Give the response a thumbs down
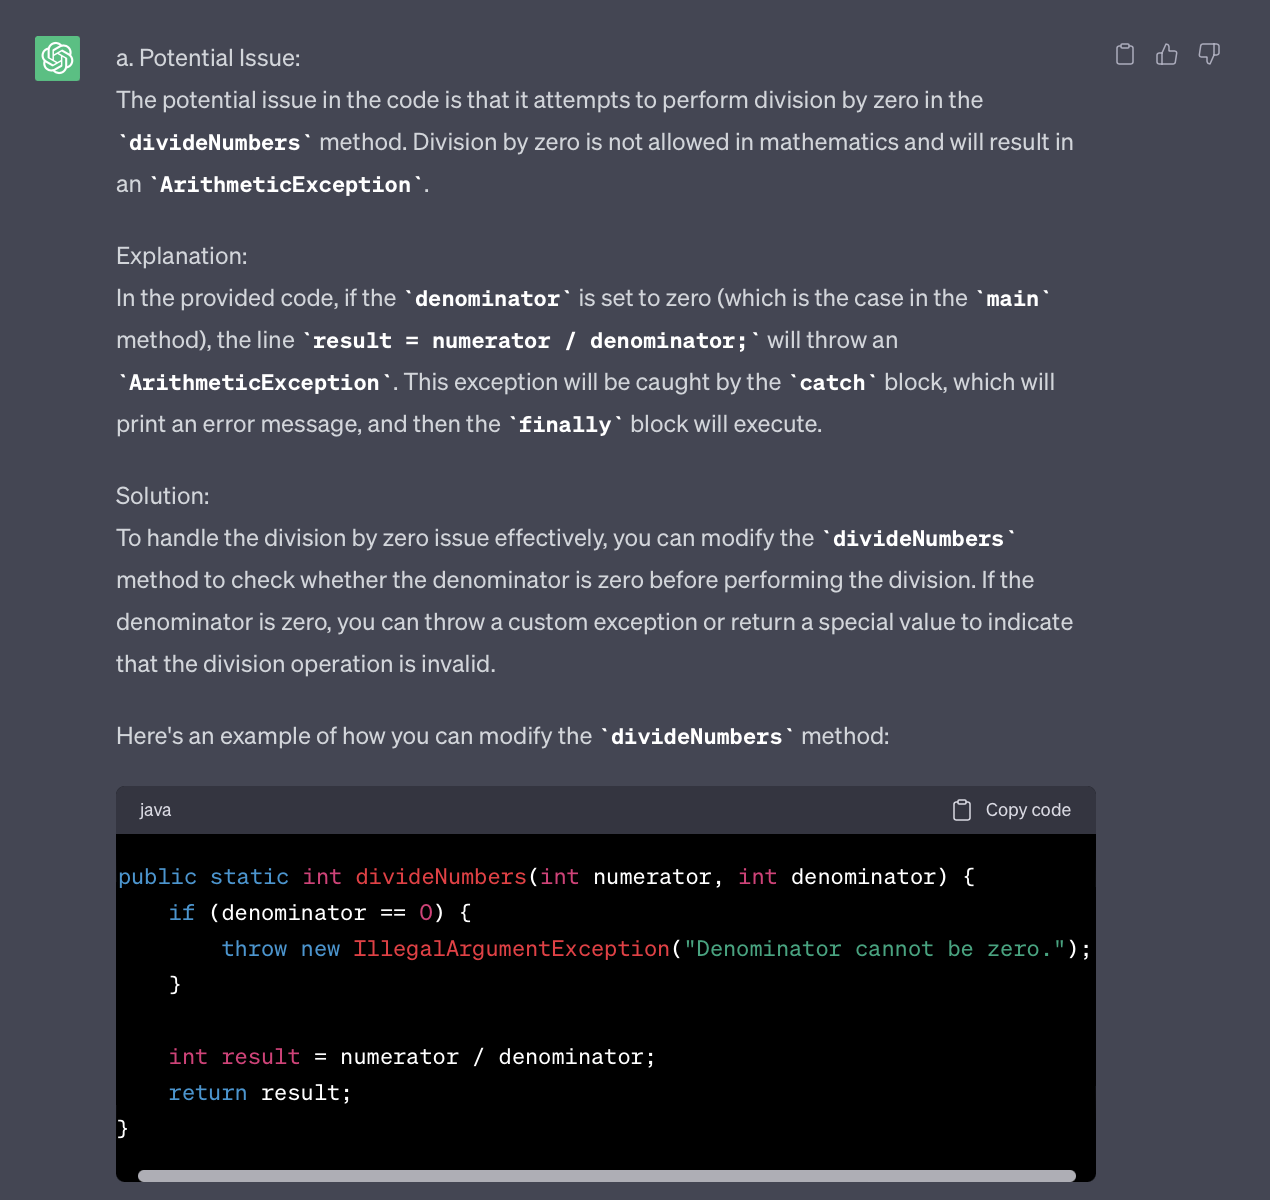Viewport: 1270px width, 1200px height. (x=1209, y=54)
